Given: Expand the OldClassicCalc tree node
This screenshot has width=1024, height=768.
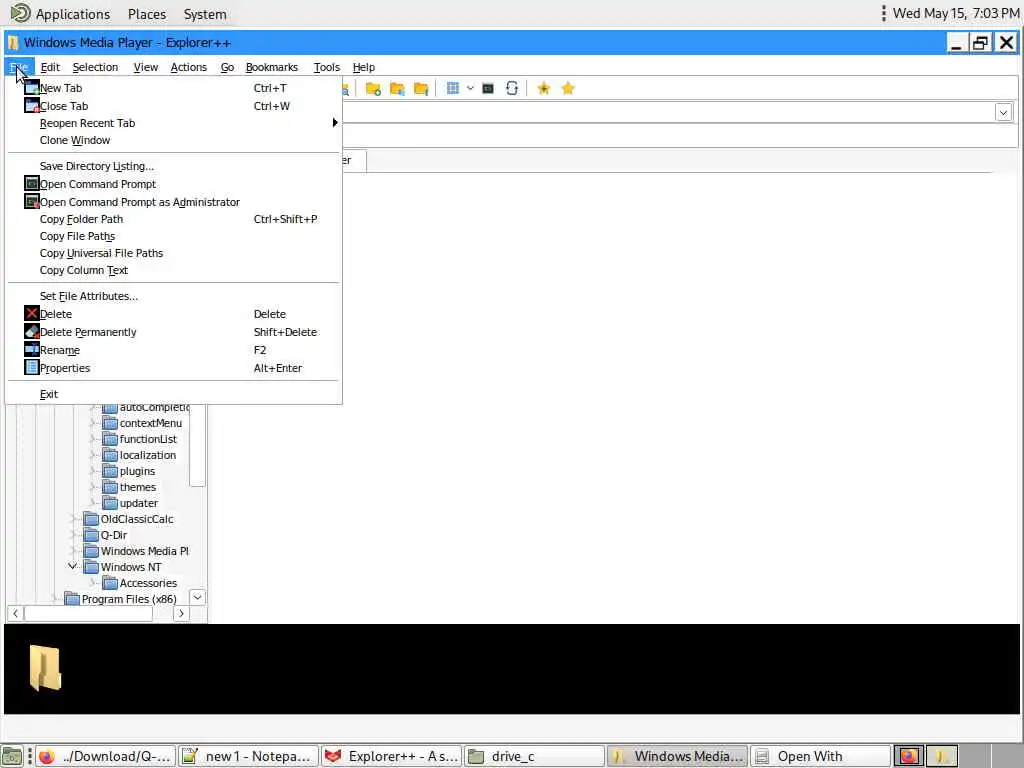Looking at the screenshot, I should (x=73, y=519).
